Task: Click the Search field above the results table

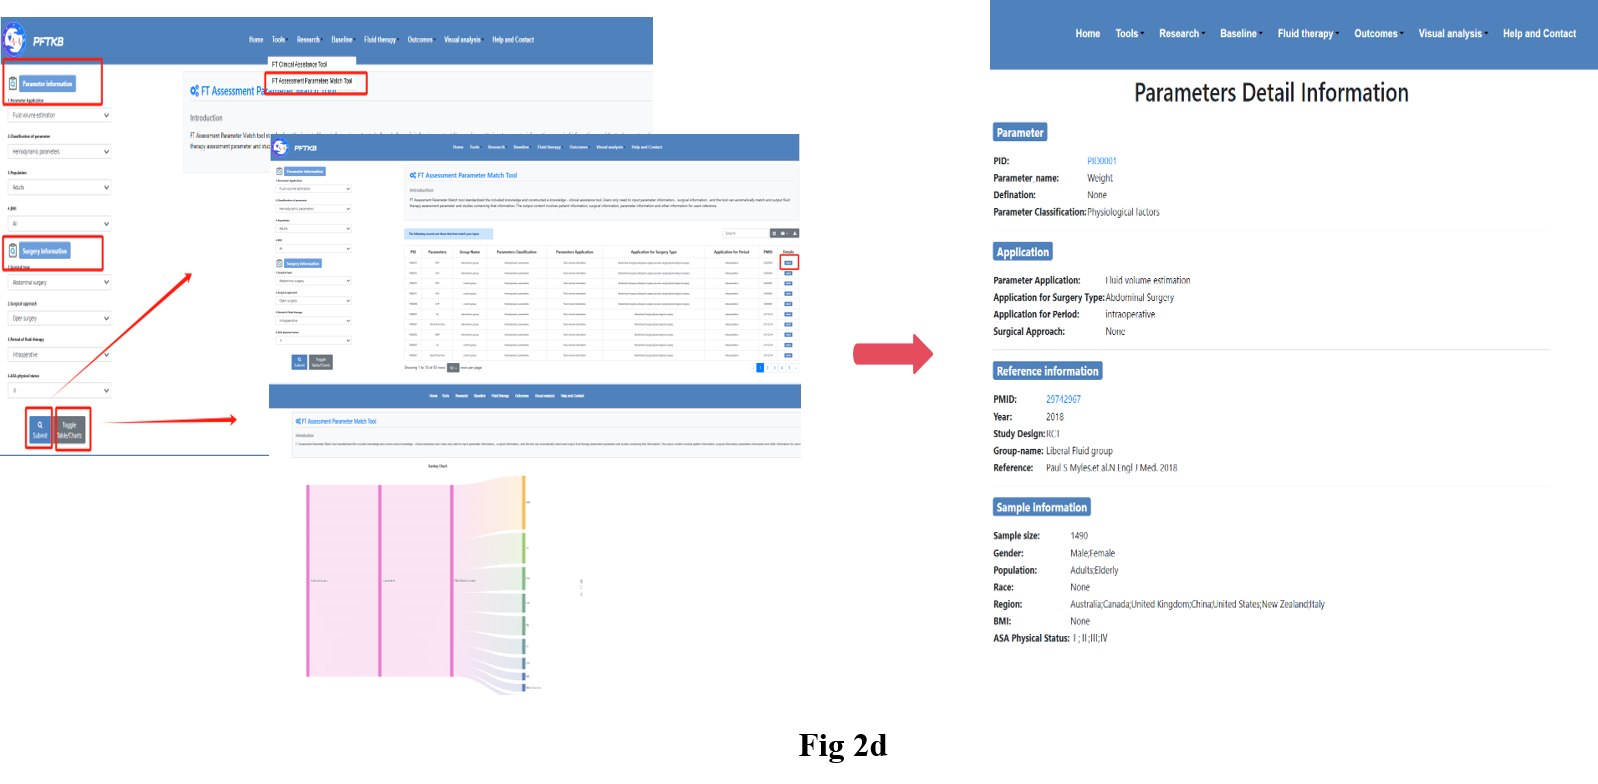Action: coord(744,233)
